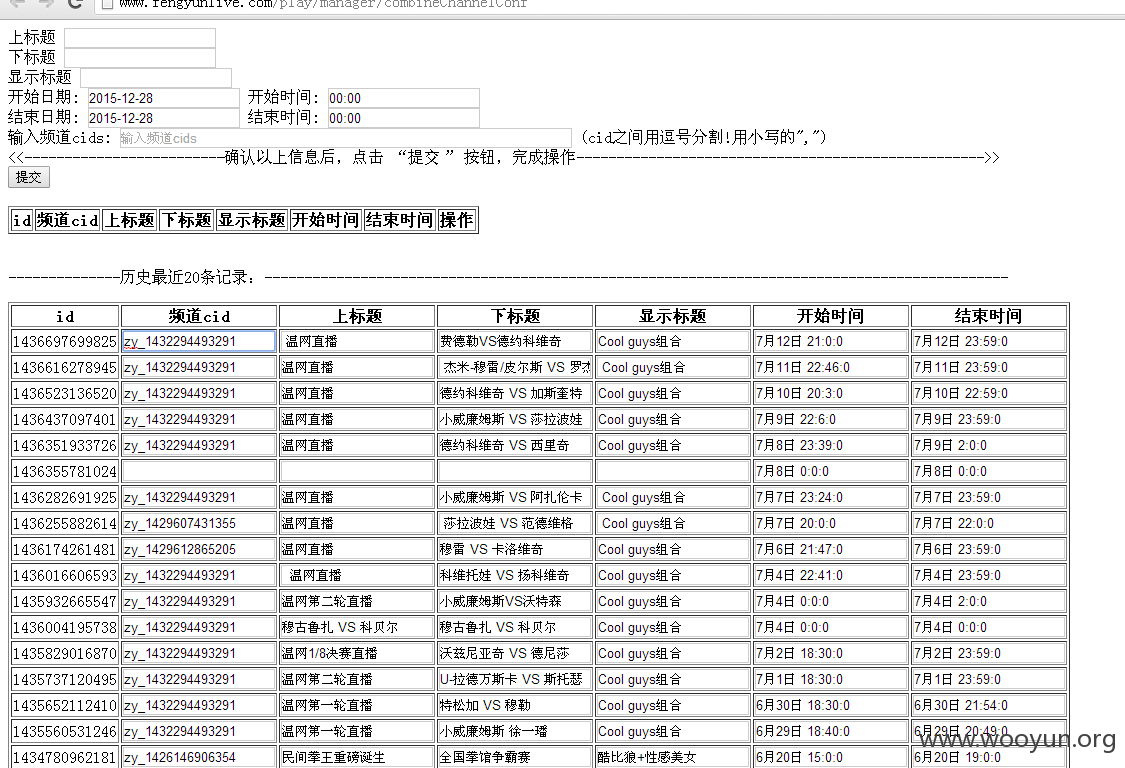
Task: Click the empty channel cid field in row 1436355781024
Action: click(x=199, y=472)
